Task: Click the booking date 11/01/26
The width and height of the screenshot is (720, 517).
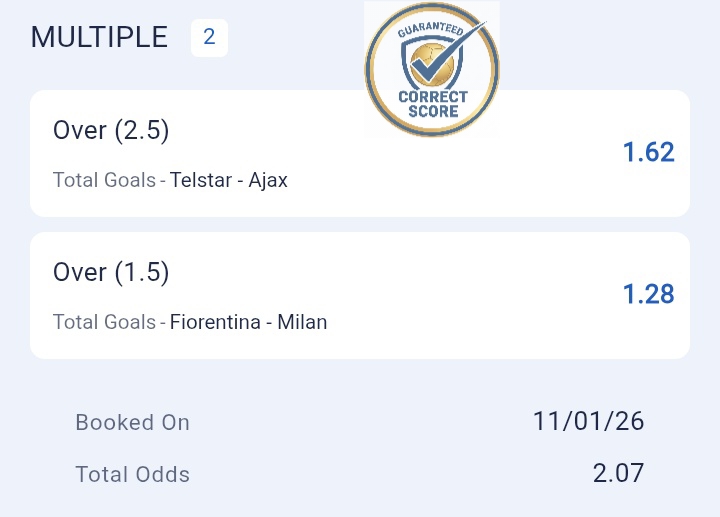Action: pyautogui.click(x=588, y=421)
